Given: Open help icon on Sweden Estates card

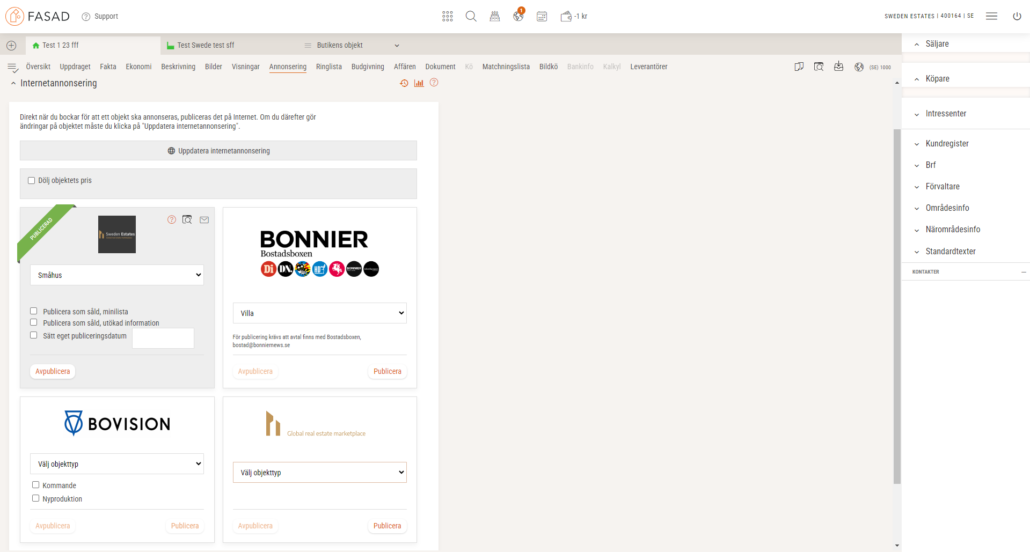Looking at the screenshot, I should click(x=171, y=219).
